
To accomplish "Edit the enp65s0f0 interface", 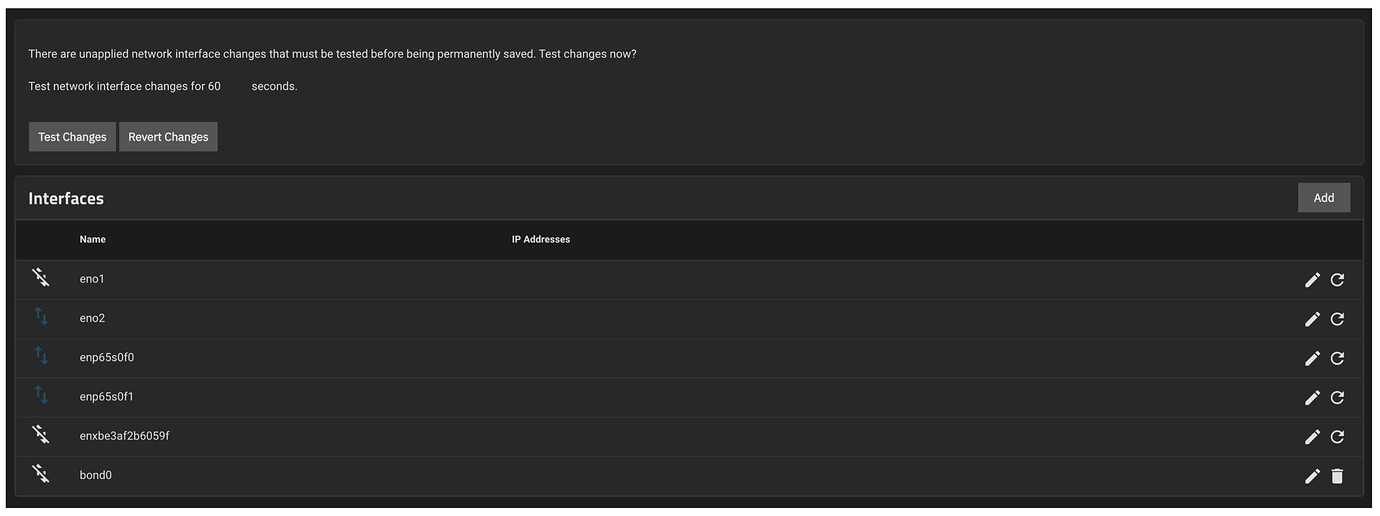I will [x=1313, y=358].
